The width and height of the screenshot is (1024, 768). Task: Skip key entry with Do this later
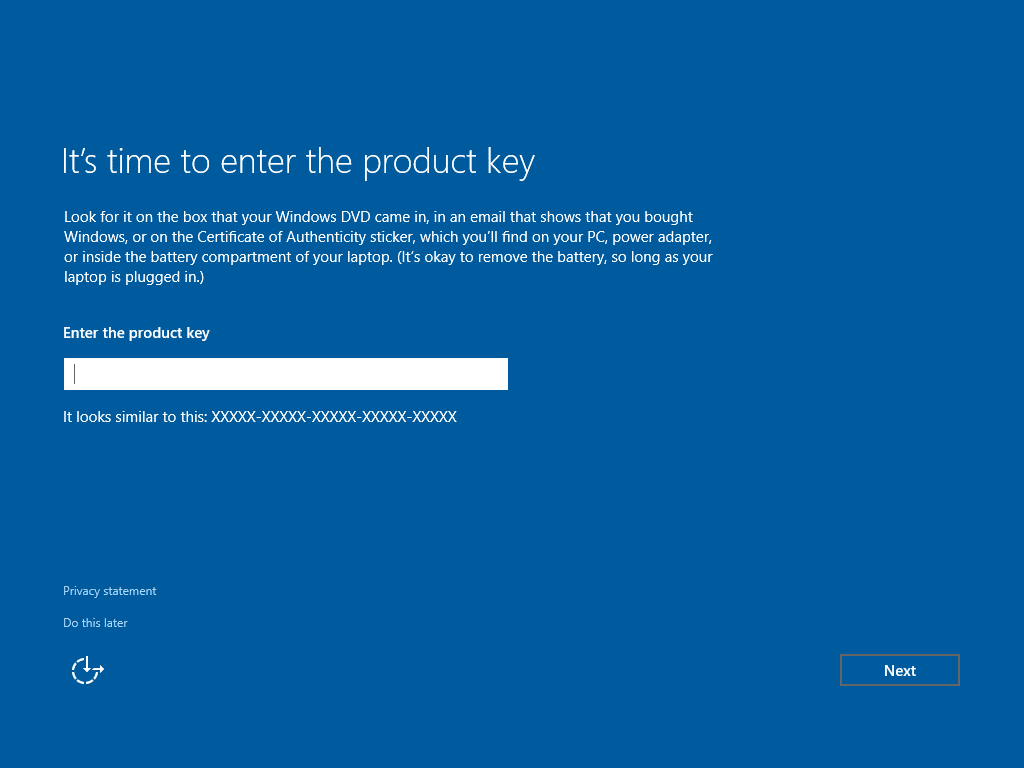(95, 622)
